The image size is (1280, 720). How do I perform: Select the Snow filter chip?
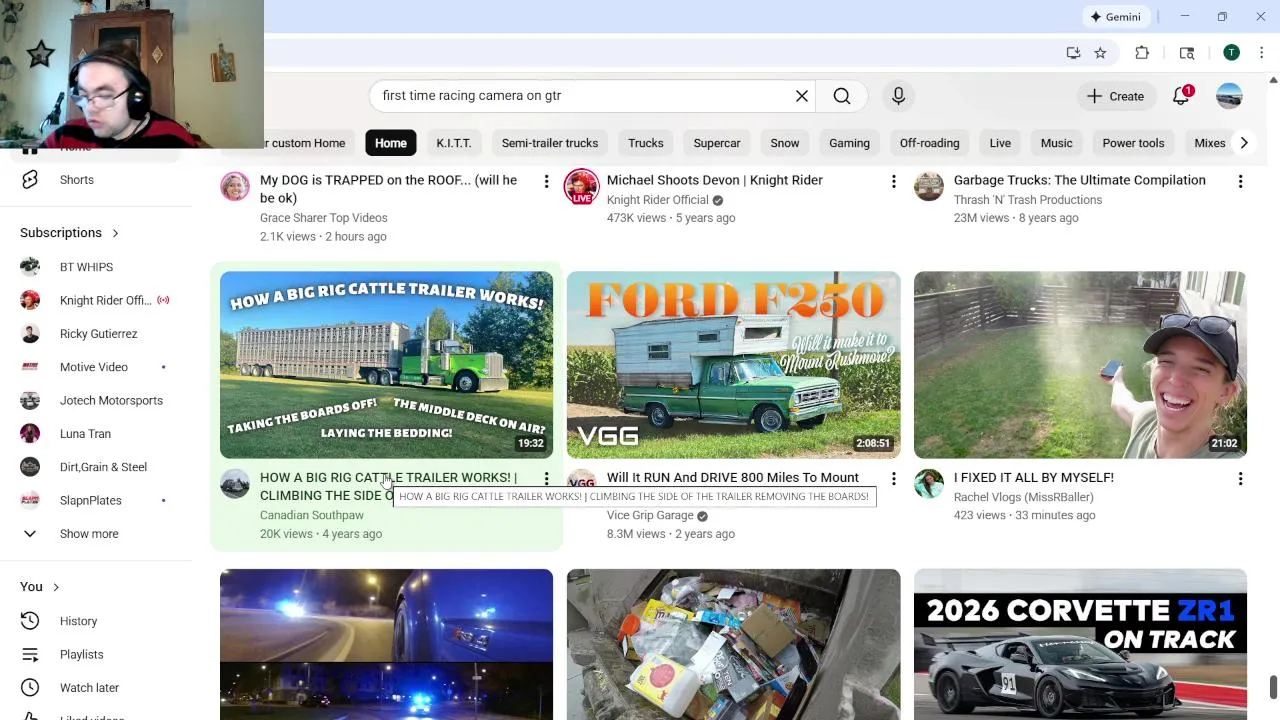point(785,143)
